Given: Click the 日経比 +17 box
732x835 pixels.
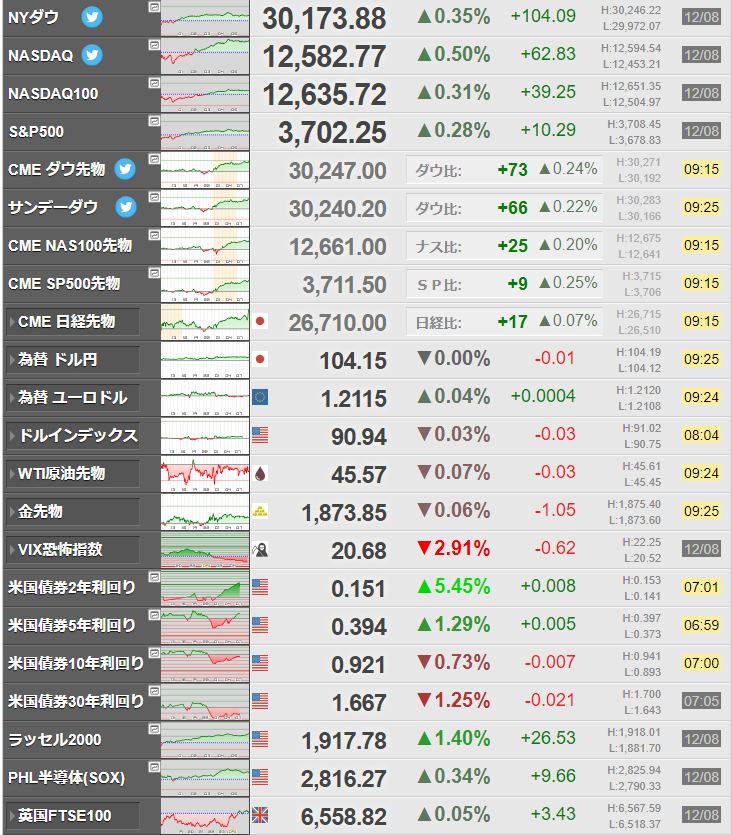Looking at the screenshot, I should tap(504, 322).
